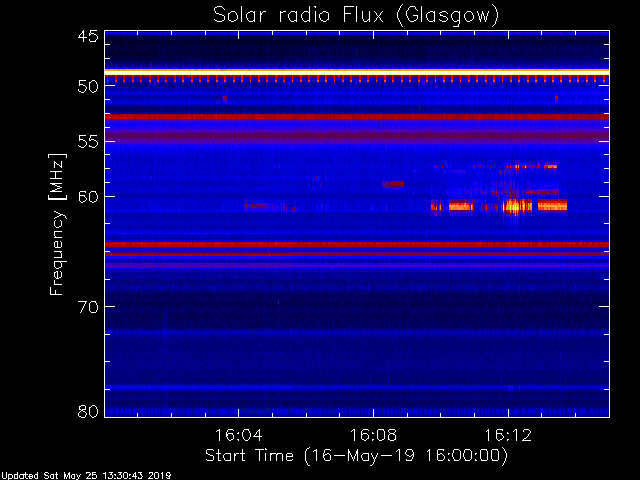
Task: Click the 'Updated Sat May 25 13:30:43 2019' footer
Action: [86, 476]
